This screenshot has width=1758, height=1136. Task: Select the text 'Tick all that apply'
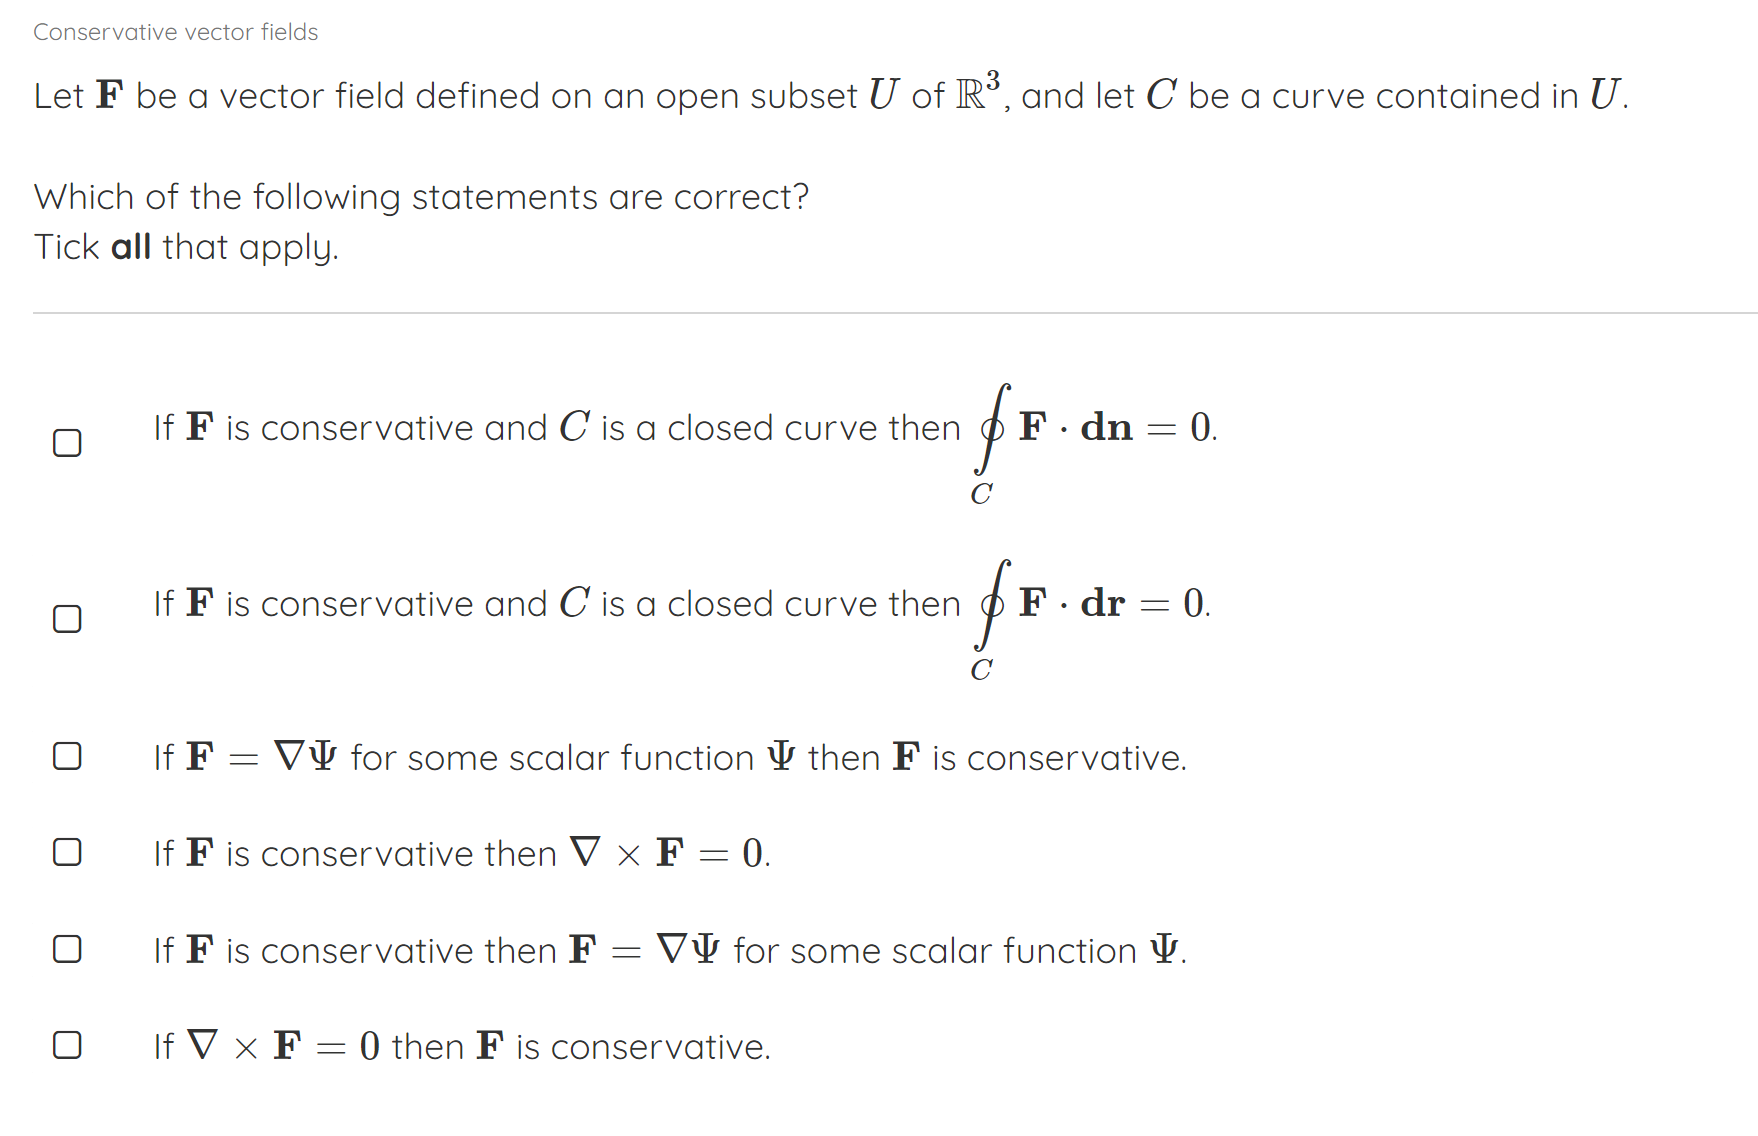click(x=186, y=247)
